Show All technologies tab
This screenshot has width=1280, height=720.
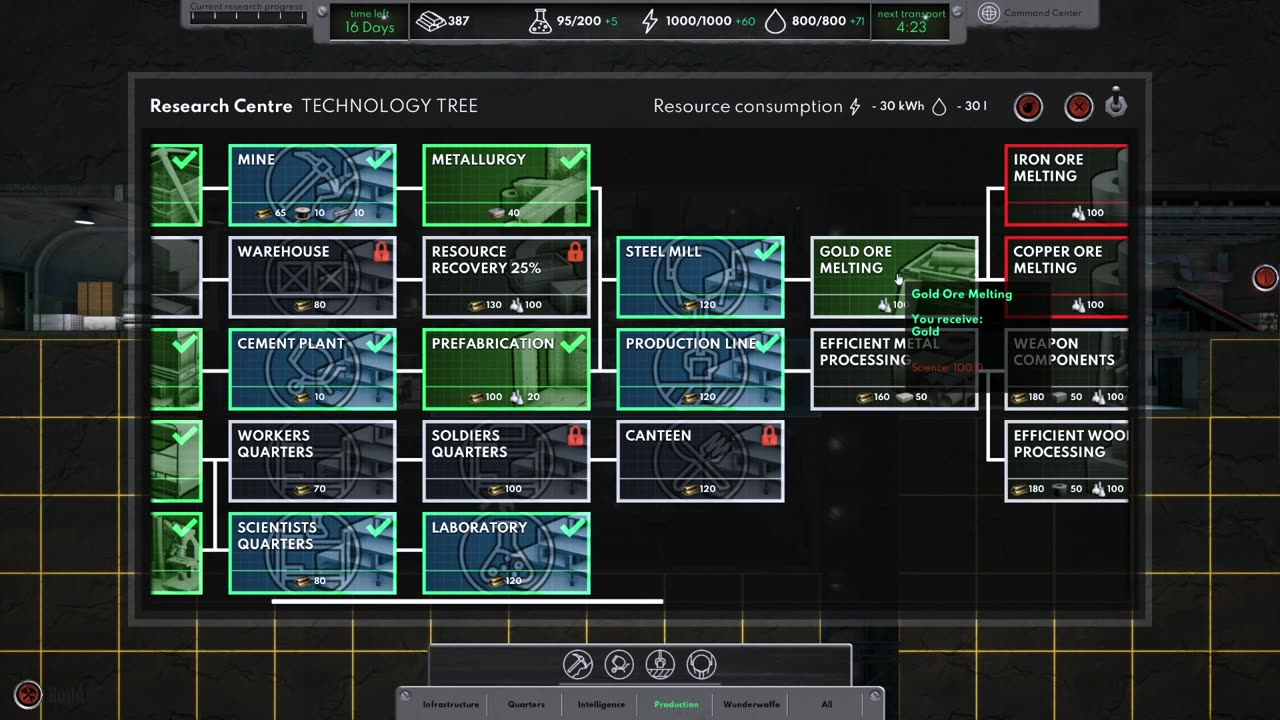(x=826, y=704)
